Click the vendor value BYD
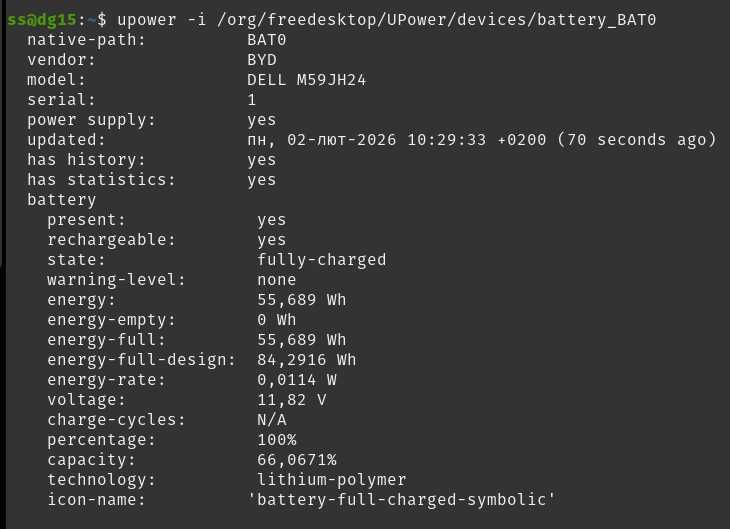 [x=262, y=60]
